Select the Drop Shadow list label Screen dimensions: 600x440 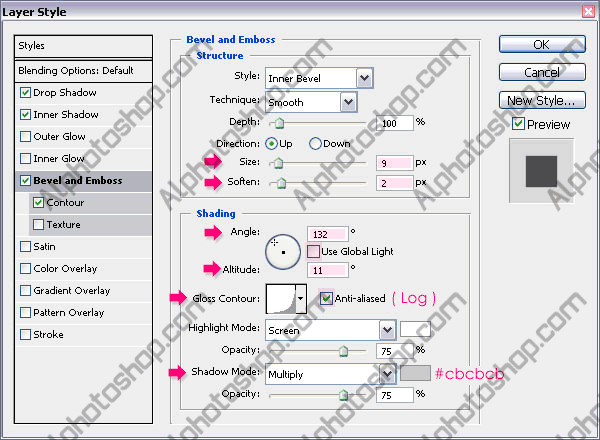click(x=65, y=93)
